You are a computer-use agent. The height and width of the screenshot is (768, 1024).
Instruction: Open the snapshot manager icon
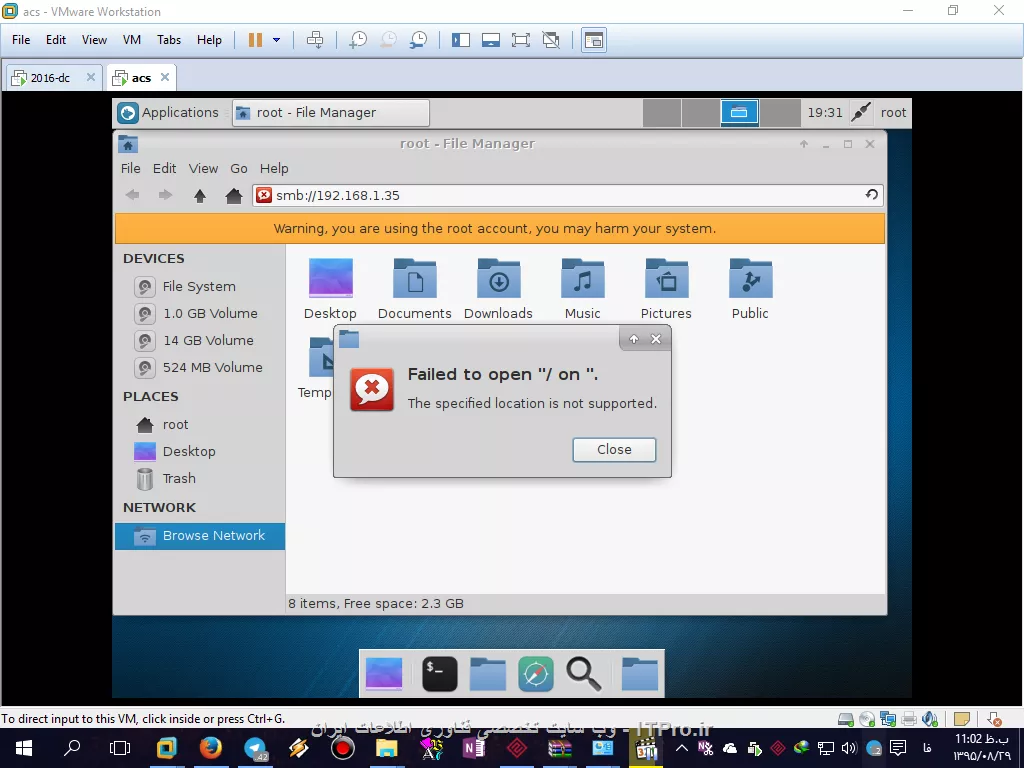click(419, 40)
